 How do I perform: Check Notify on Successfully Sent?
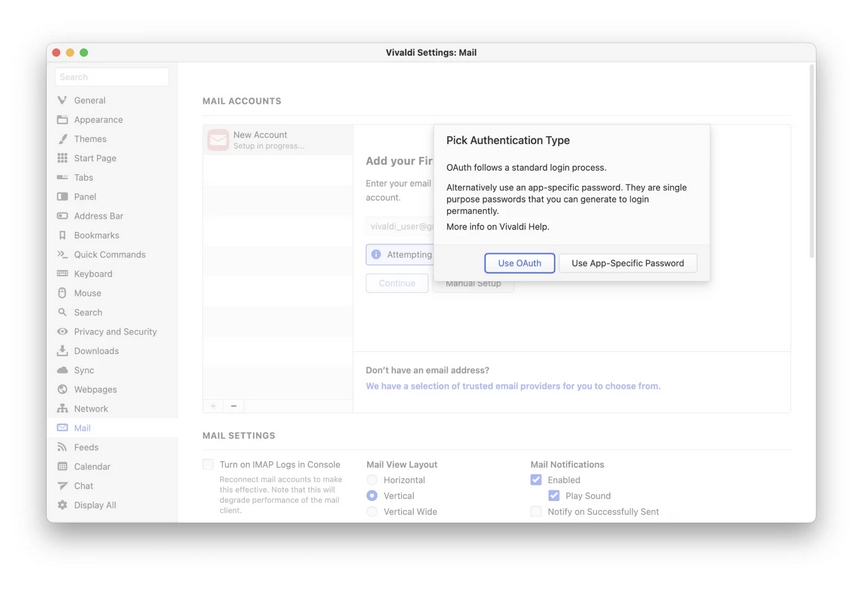(536, 512)
